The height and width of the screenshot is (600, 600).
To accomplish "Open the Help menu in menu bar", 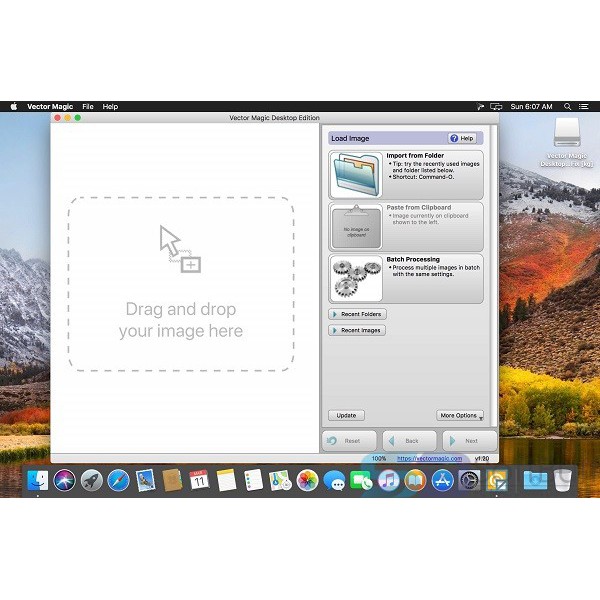I will pyautogui.click(x=110, y=106).
